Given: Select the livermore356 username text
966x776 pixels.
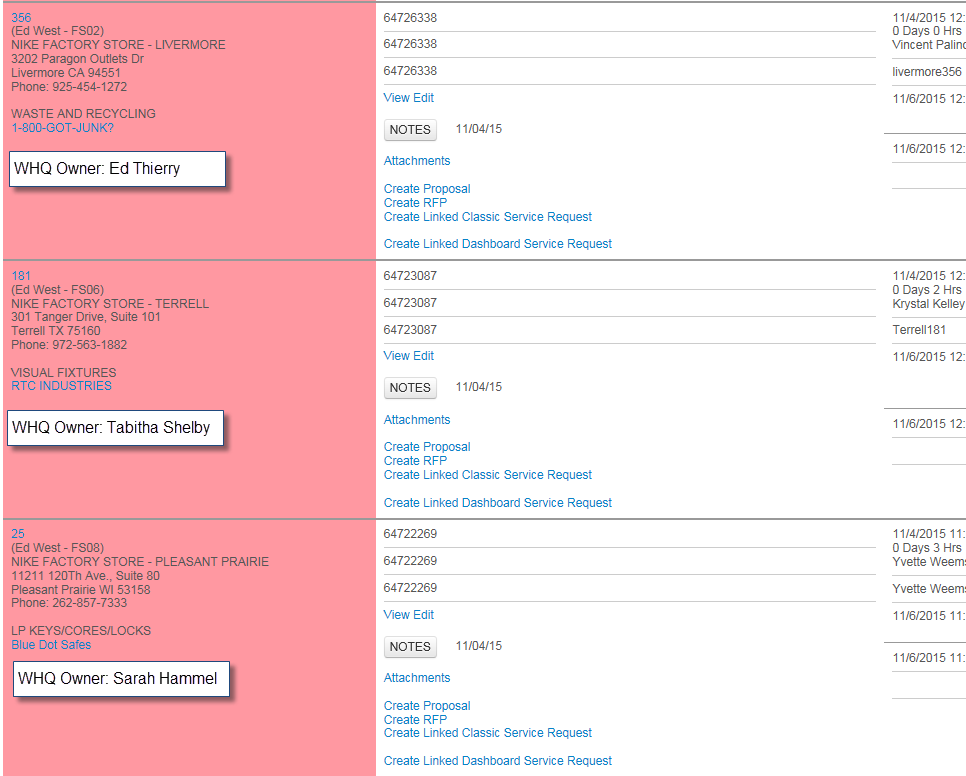Looking at the screenshot, I should pos(927,72).
